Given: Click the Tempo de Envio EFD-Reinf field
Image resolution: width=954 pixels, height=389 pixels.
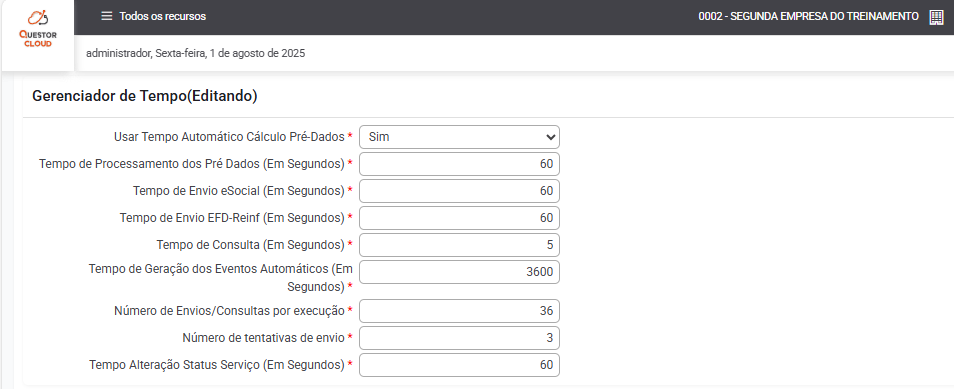Looking at the screenshot, I should coord(459,218).
